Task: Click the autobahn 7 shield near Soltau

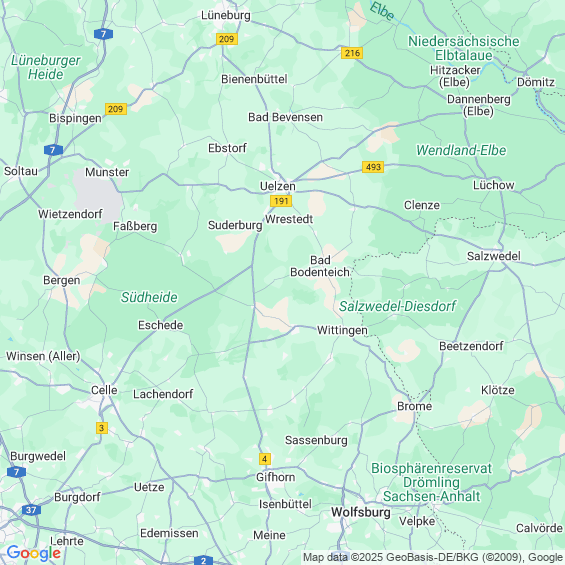Action: coord(53,150)
